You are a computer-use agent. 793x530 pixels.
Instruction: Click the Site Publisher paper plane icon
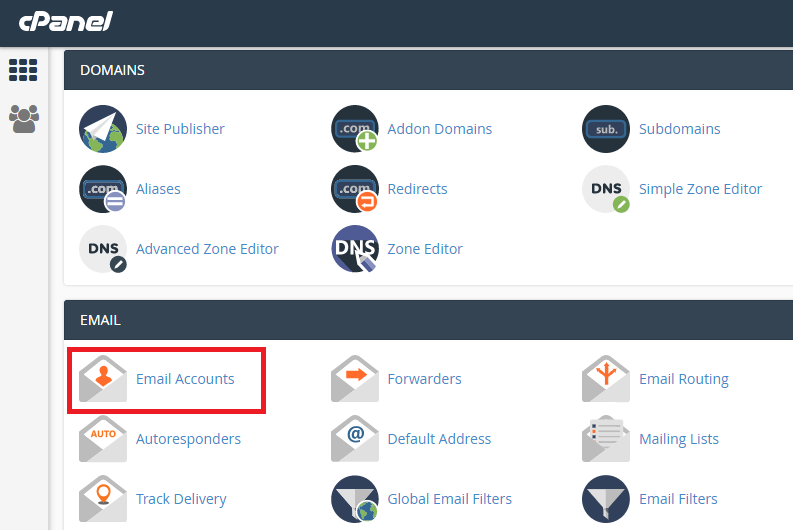coord(103,129)
